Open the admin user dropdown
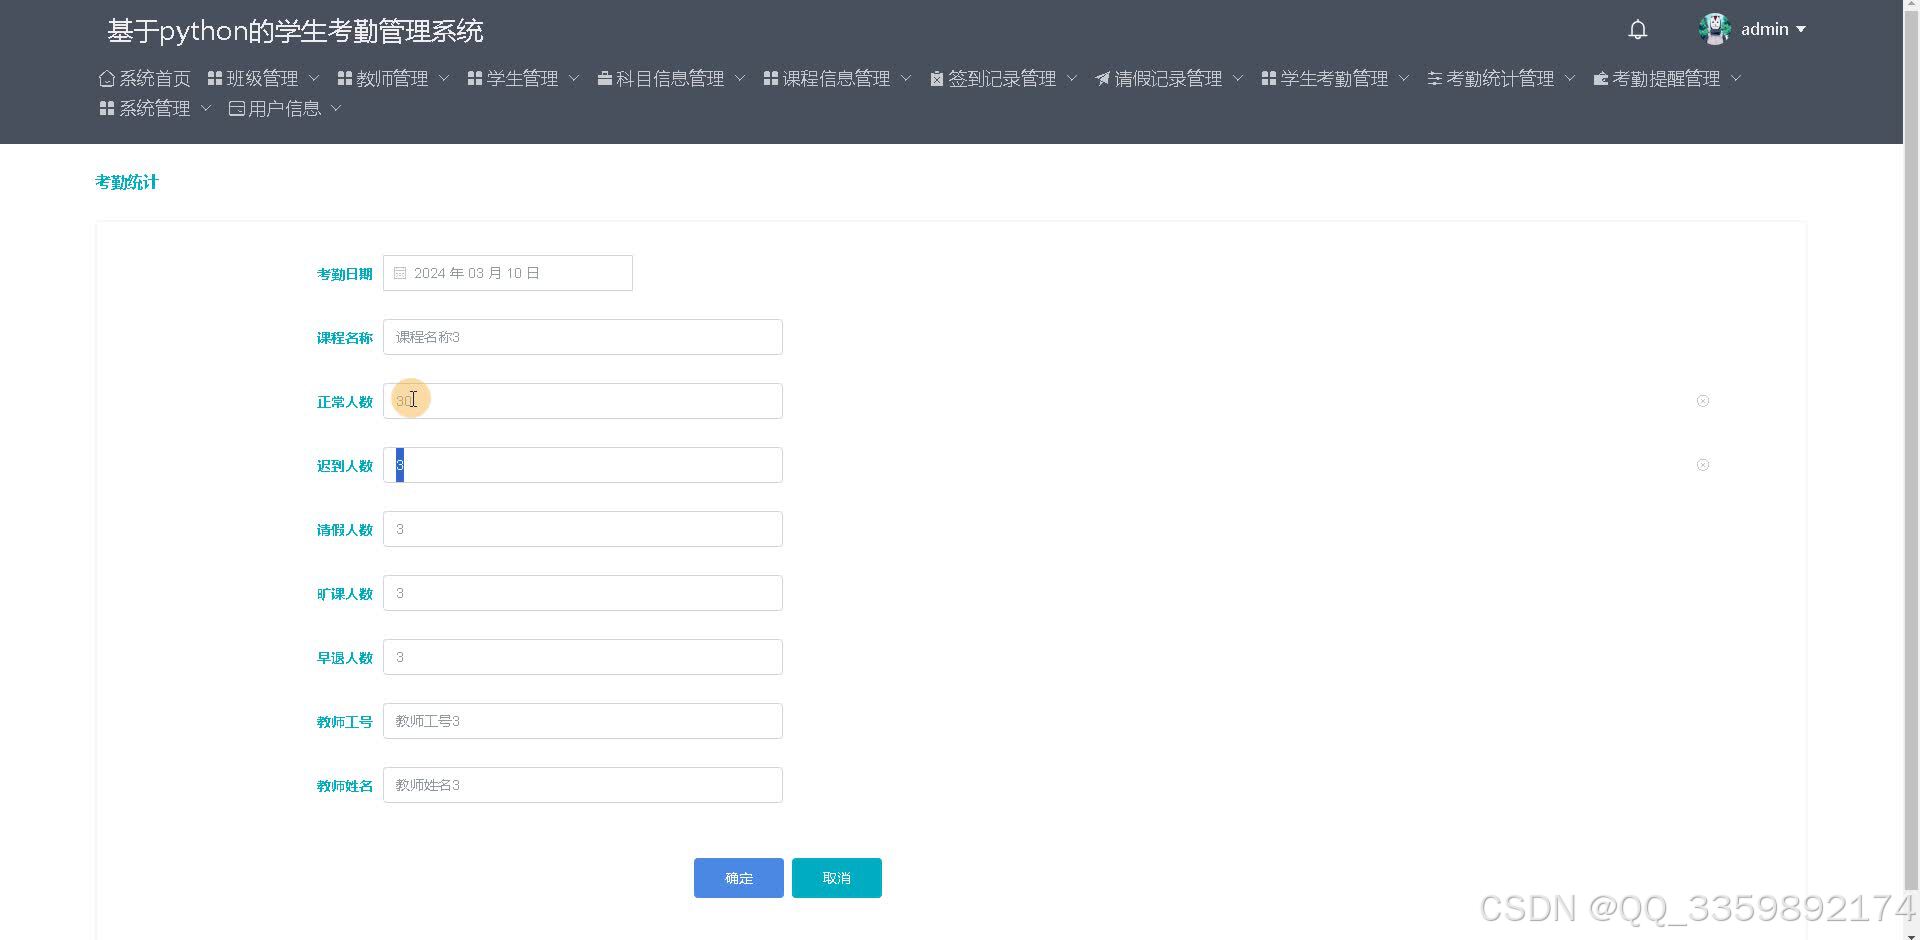The width and height of the screenshot is (1920, 940). [x=1772, y=29]
